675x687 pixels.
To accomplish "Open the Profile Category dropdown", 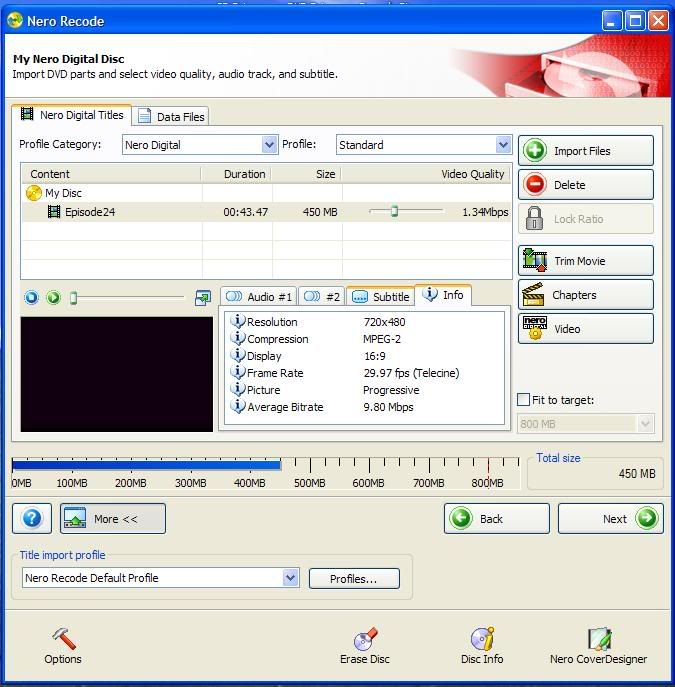I will coord(269,145).
